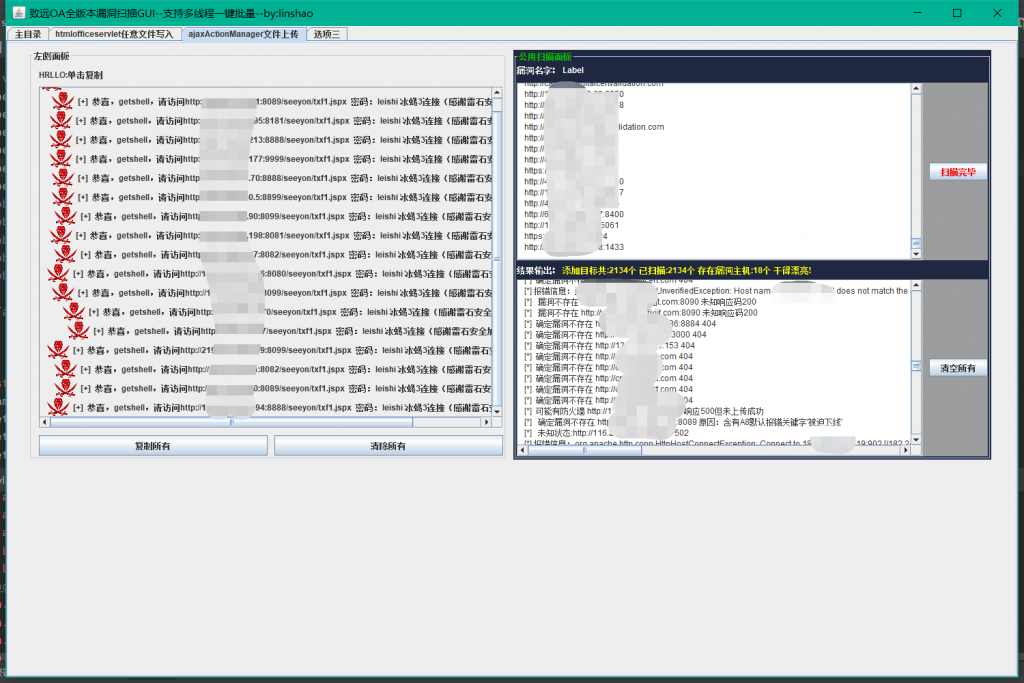Click the 清除所有 button
Screen dimensions: 1024x683
(388, 446)
